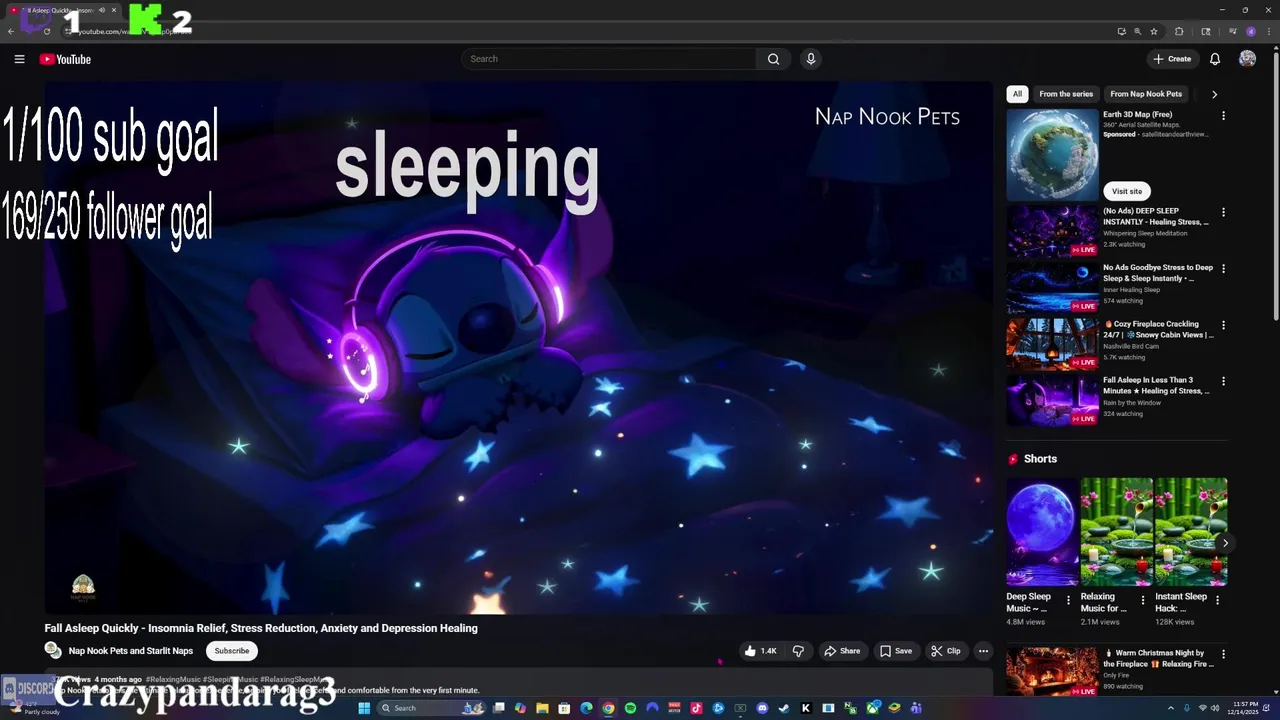Play the Instant Sleep Hack short
Image resolution: width=1280 pixels, height=720 pixels.
pyautogui.click(x=1190, y=532)
